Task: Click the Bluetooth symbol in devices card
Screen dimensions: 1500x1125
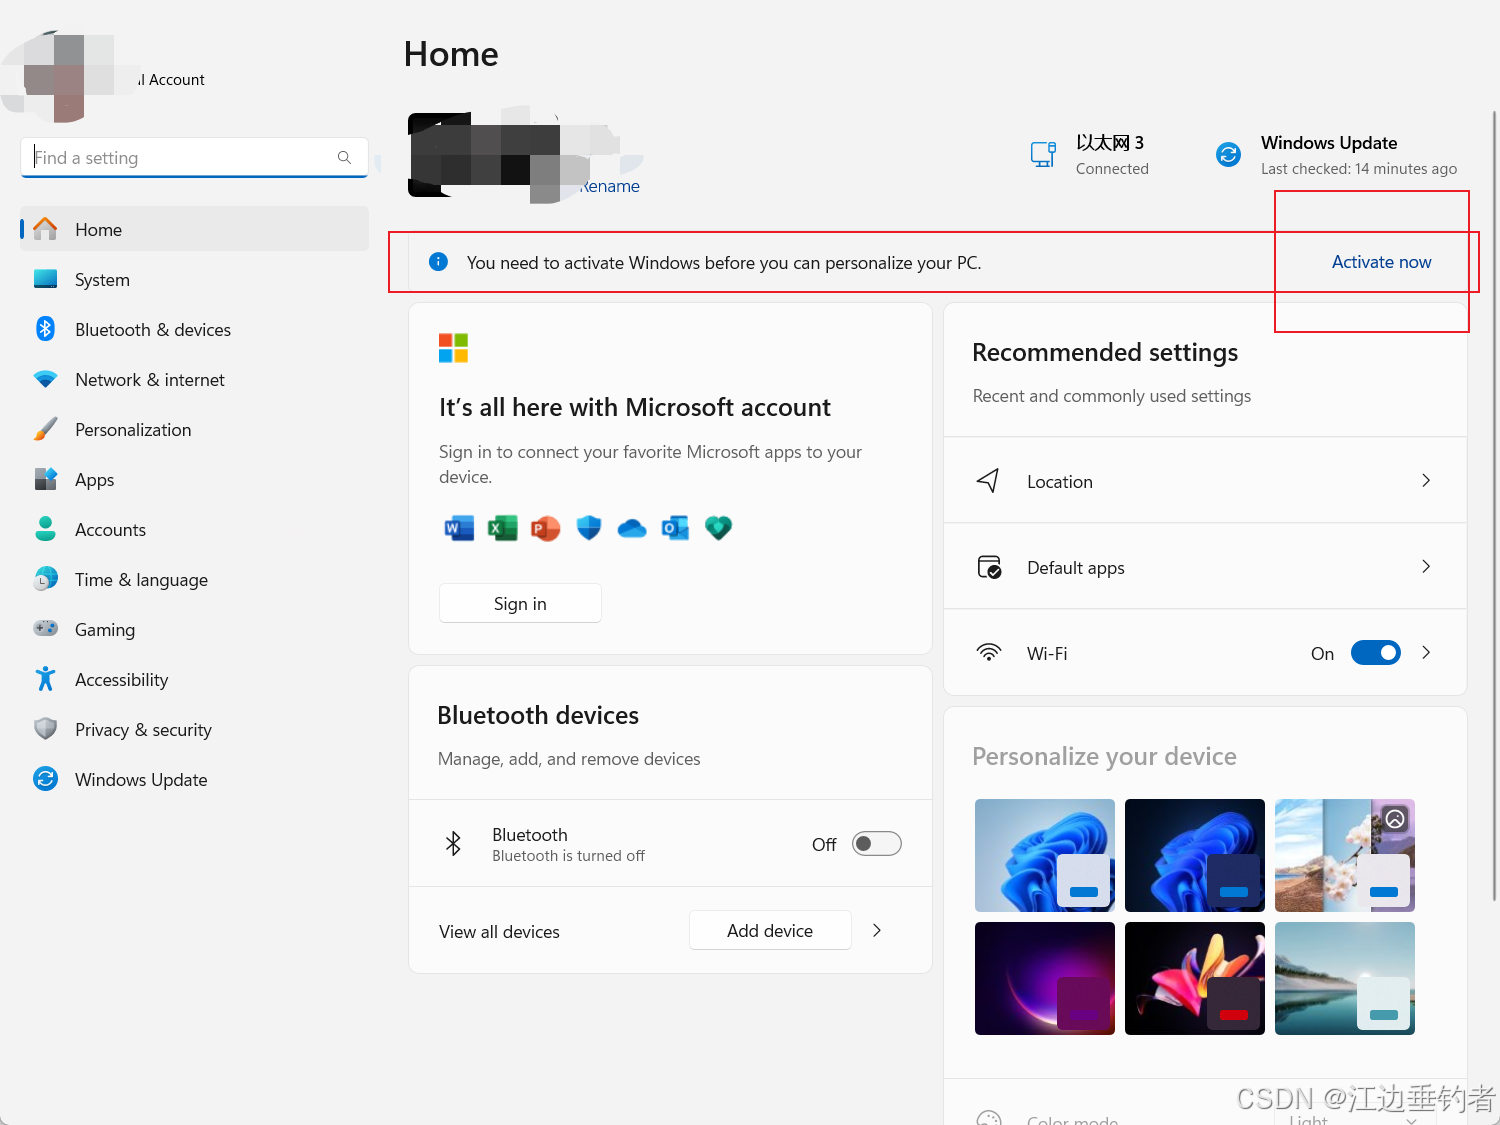Action: point(453,844)
